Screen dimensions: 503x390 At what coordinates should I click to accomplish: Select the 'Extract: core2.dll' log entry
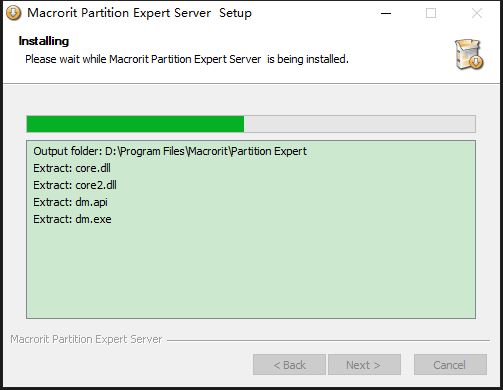[x=75, y=185]
